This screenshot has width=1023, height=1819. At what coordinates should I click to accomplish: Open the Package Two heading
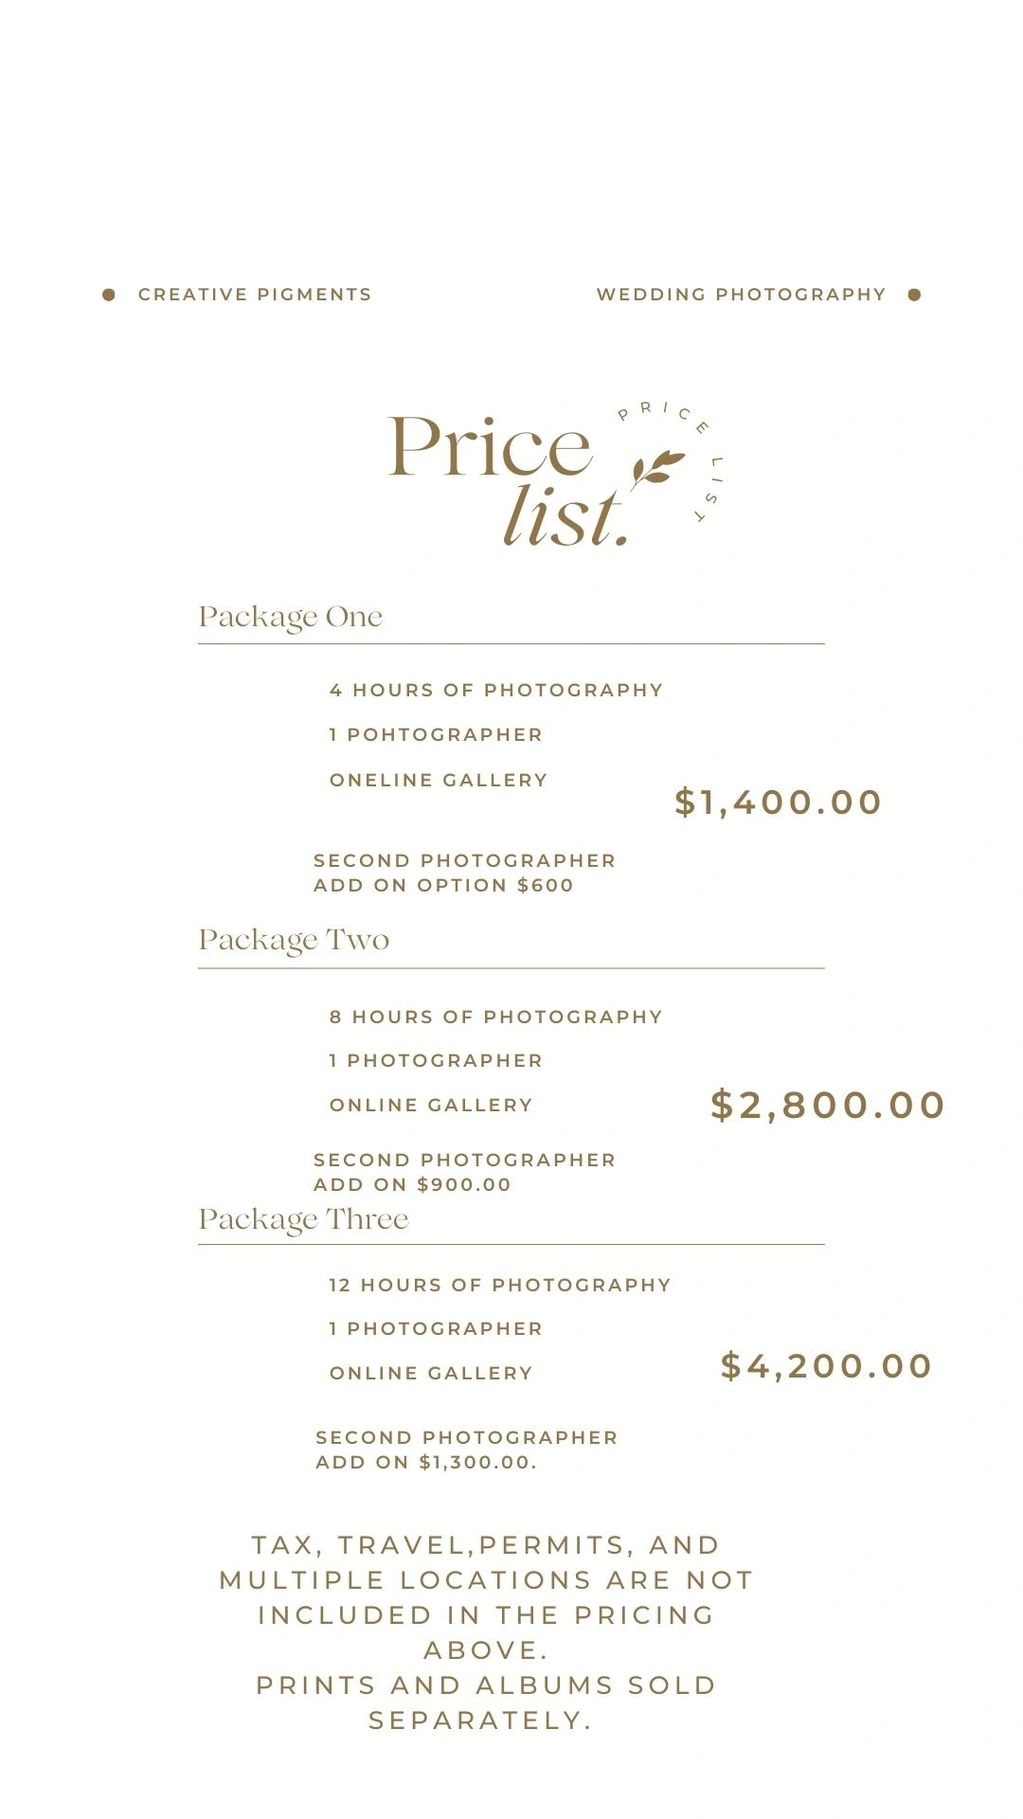pyautogui.click(x=294, y=940)
